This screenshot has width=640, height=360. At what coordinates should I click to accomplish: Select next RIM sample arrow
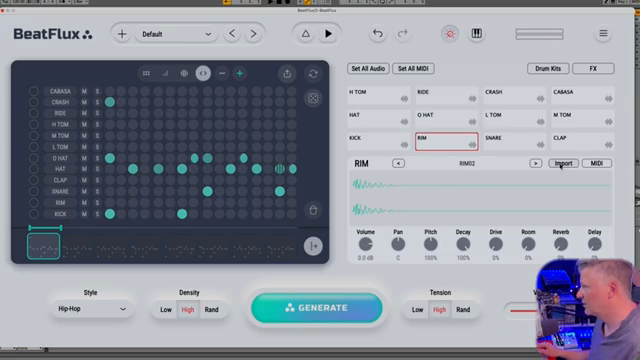[536, 163]
